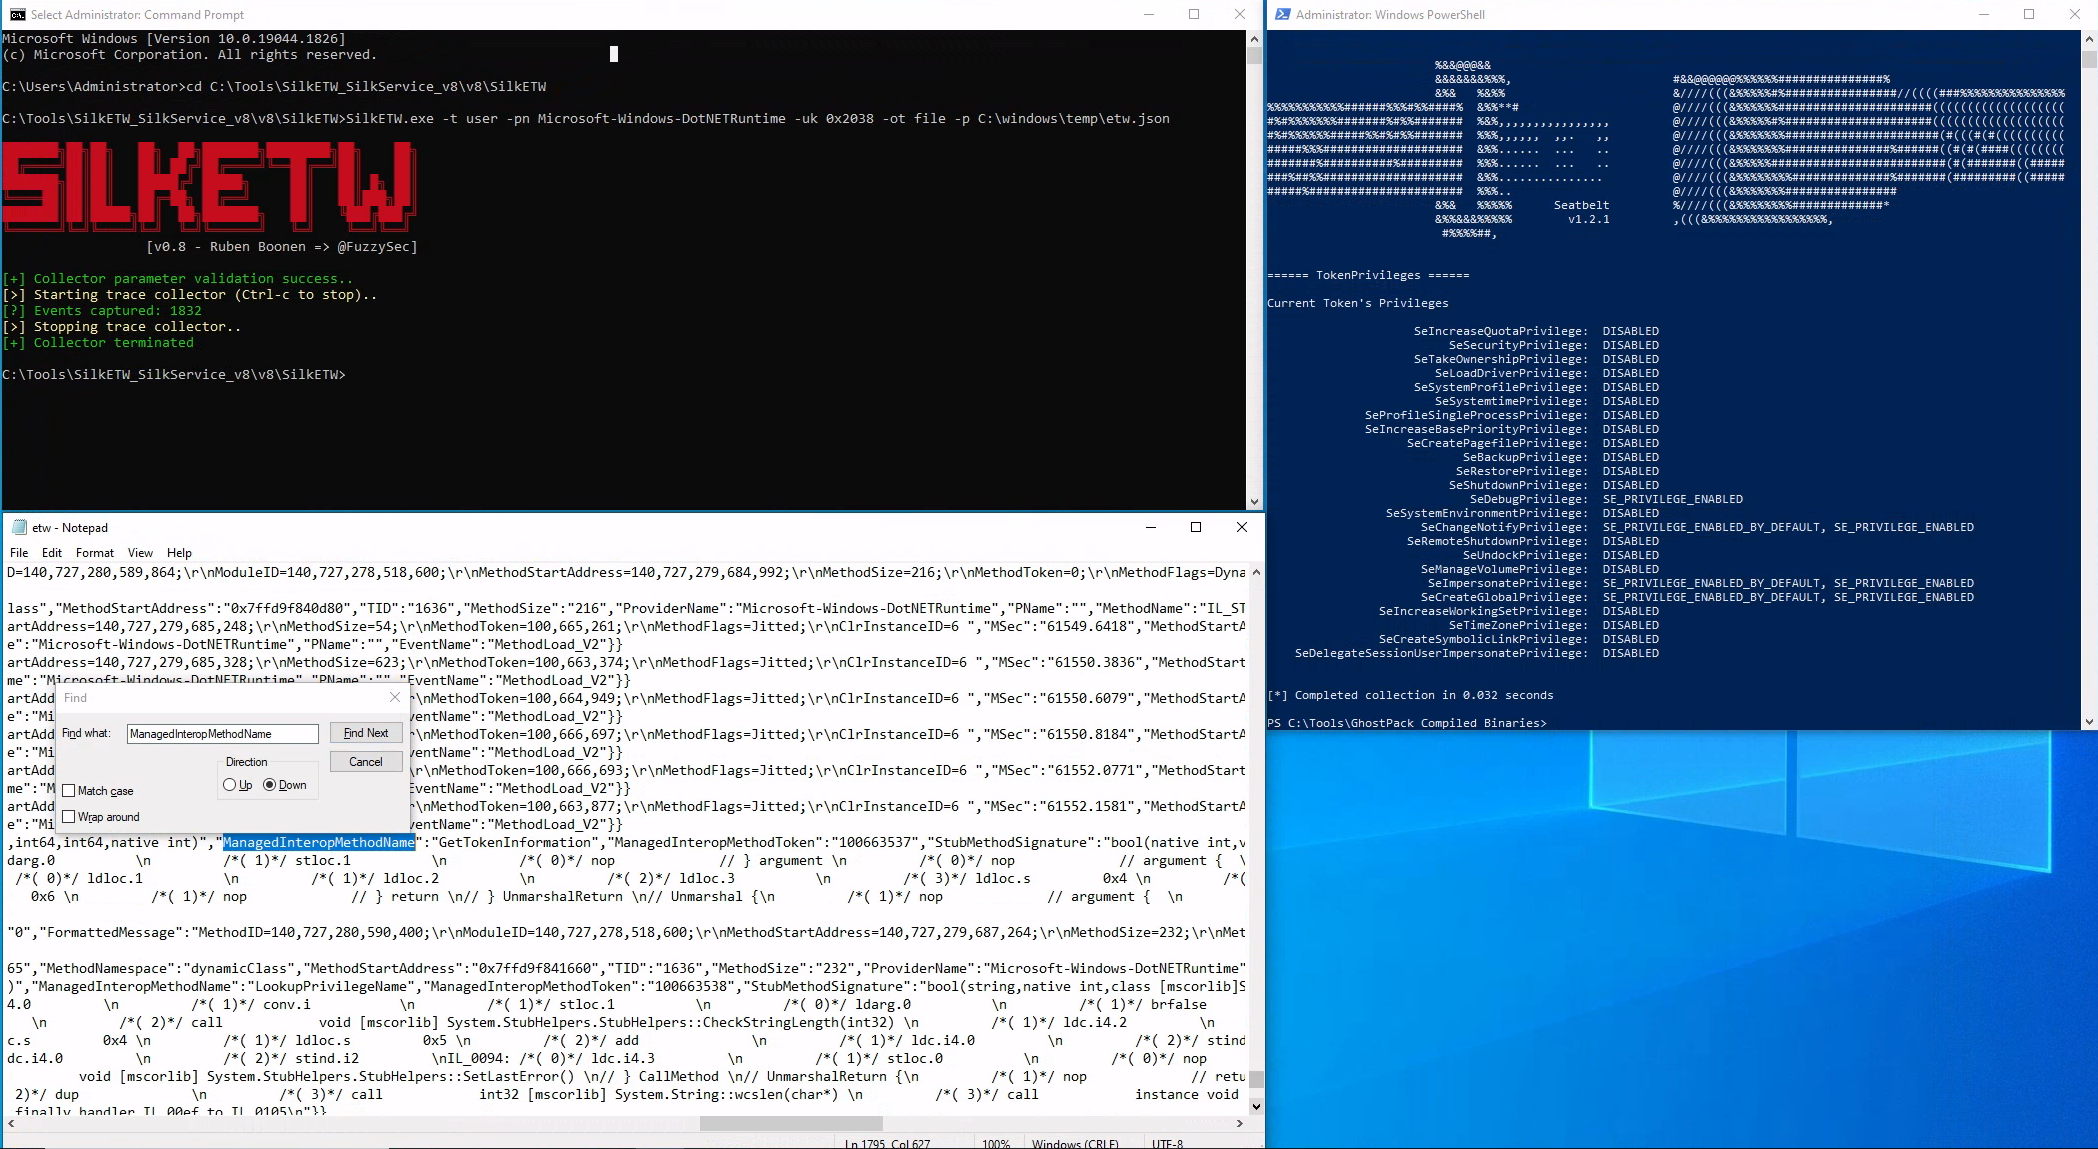This screenshot has height=1149, width=2098.
Task: Click the Command Prompt title bar icon
Action: [17, 14]
